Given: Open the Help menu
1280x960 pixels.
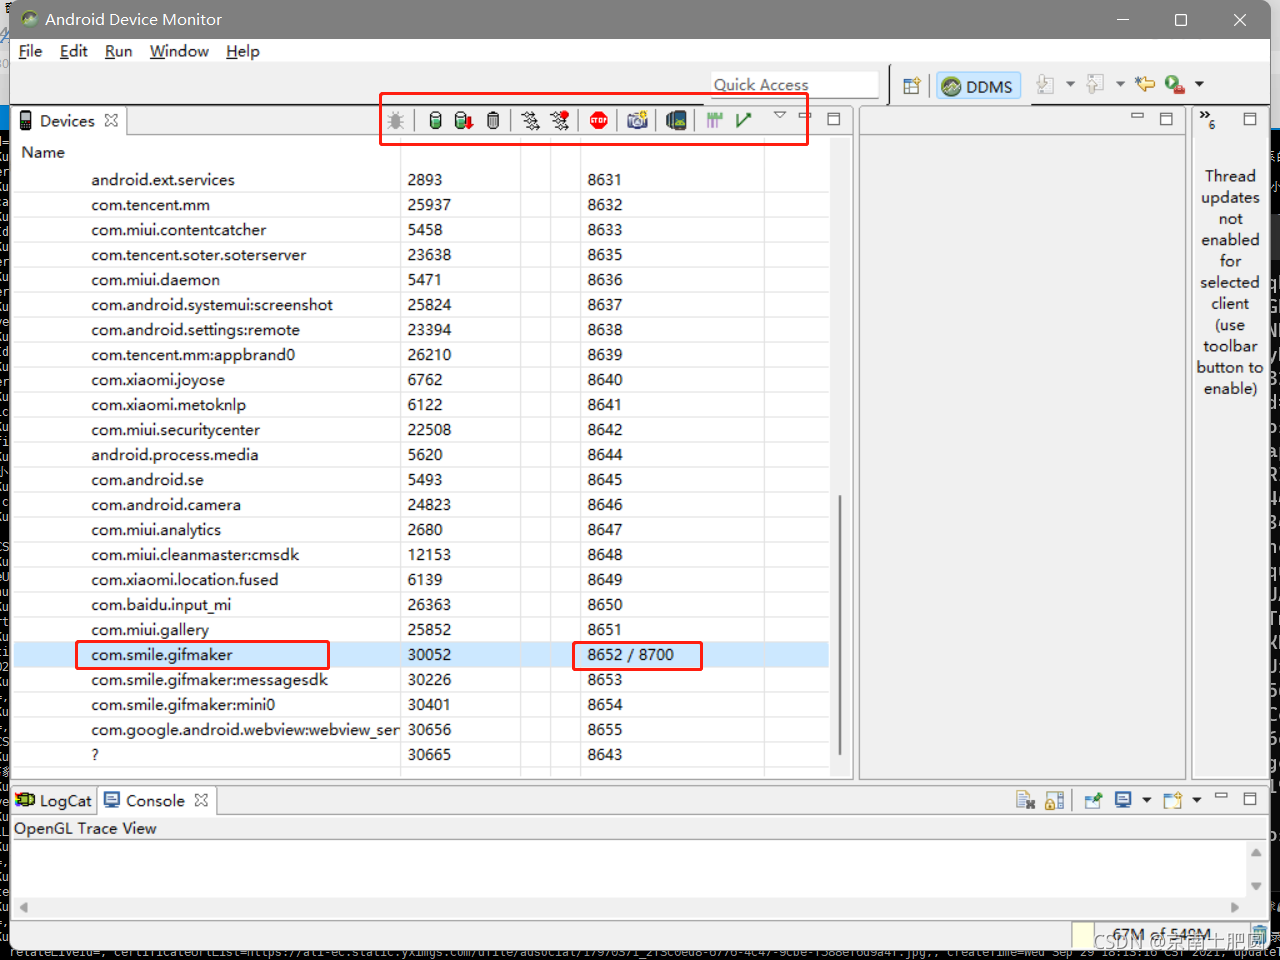Looking at the screenshot, I should (242, 51).
